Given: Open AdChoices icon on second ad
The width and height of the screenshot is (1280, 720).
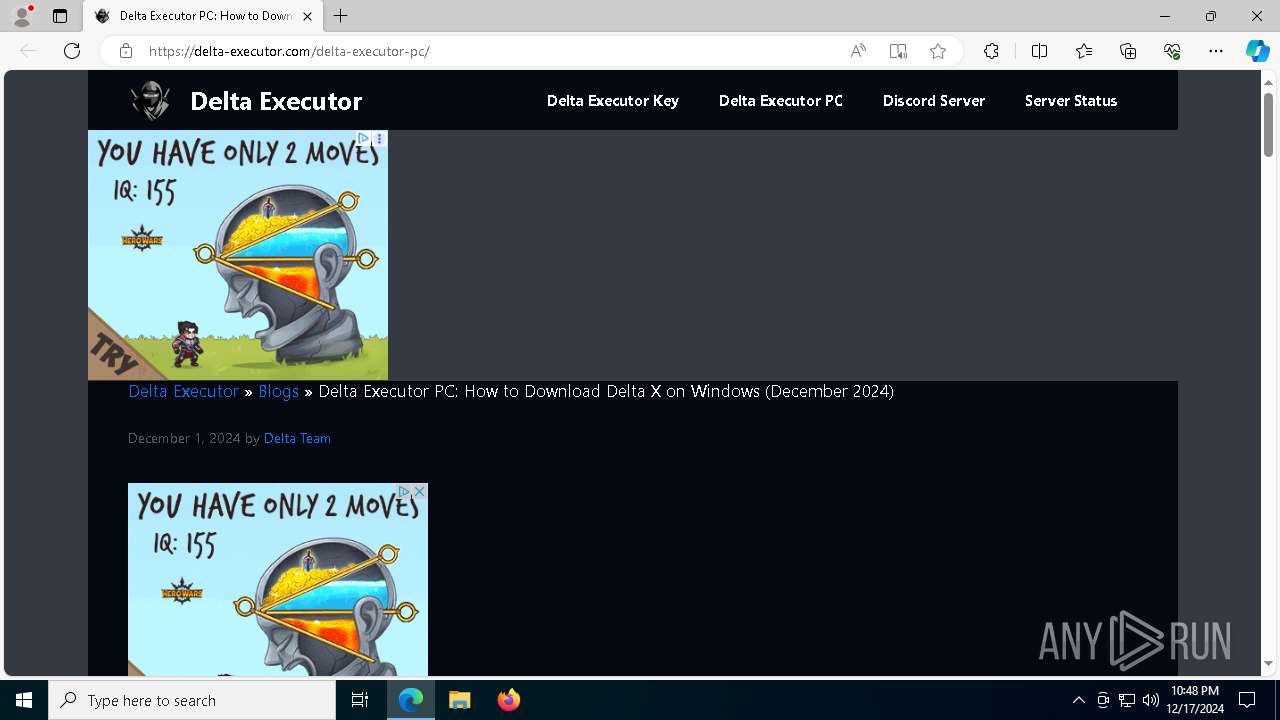Looking at the screenshot, I should pyautogui.click(x=404, y=491).
